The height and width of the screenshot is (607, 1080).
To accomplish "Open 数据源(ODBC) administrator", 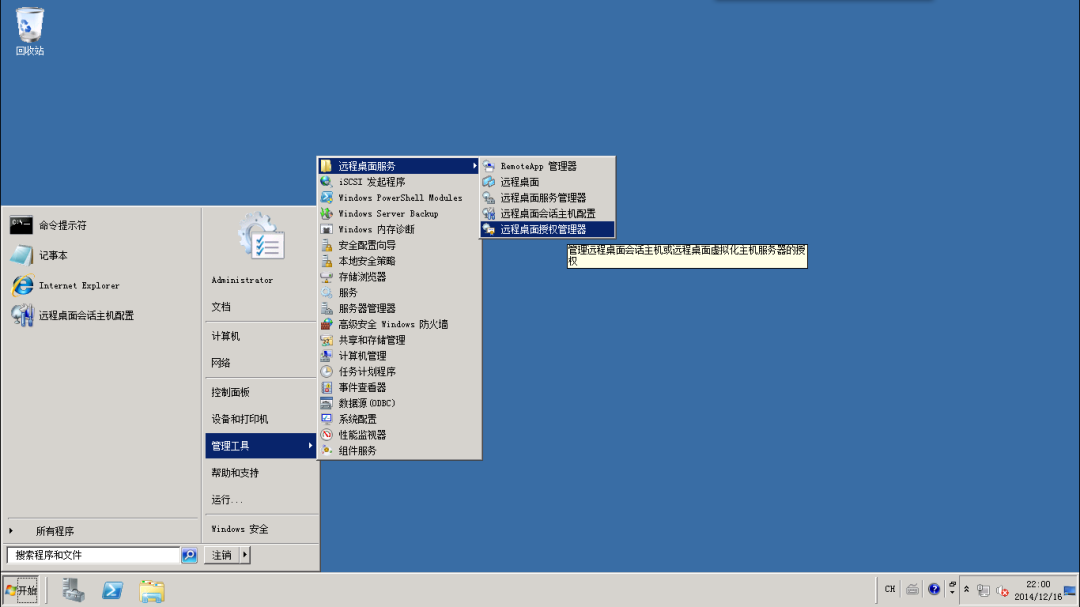I will 399,403.
